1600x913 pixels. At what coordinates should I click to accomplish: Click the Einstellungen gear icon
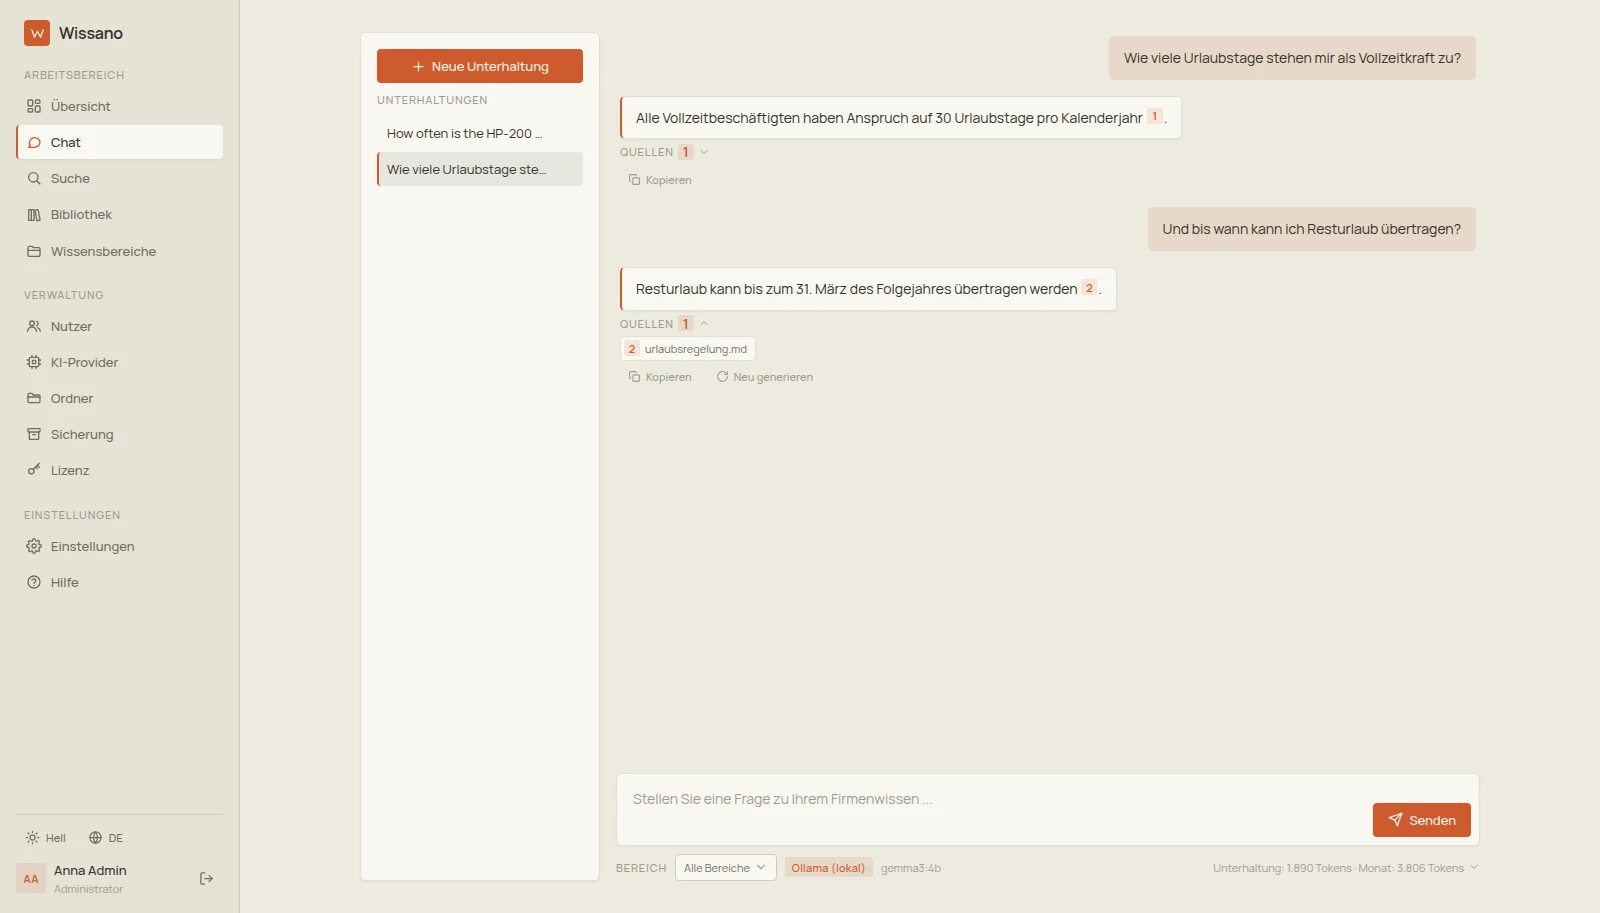click(x=34, y=546)
